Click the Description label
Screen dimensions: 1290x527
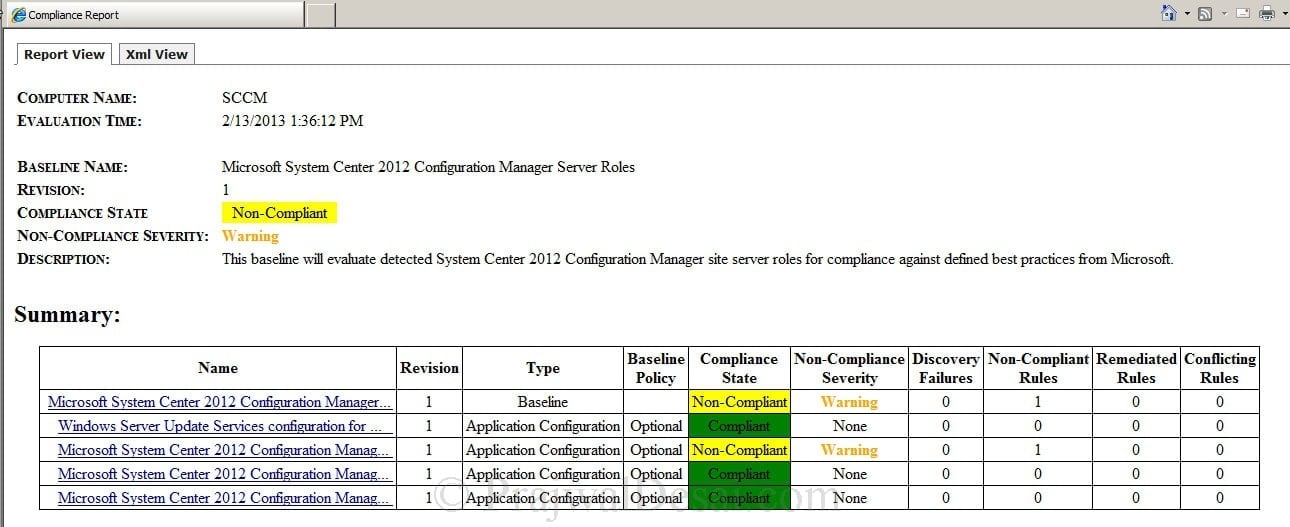pos(64,259)
